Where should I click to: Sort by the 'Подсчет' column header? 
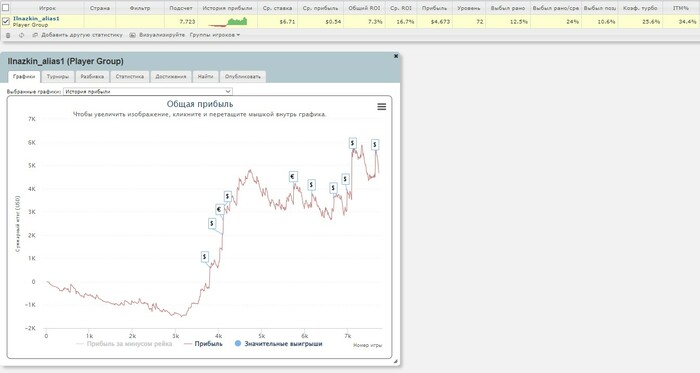pos(181,8)
